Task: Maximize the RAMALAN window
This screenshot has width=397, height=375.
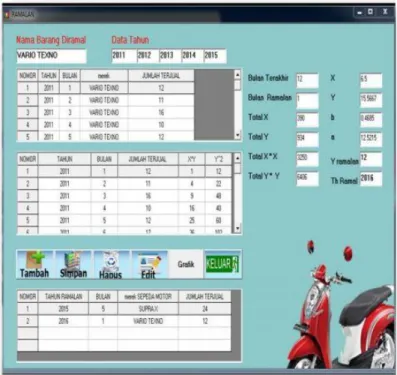Action: click(370, 12)
